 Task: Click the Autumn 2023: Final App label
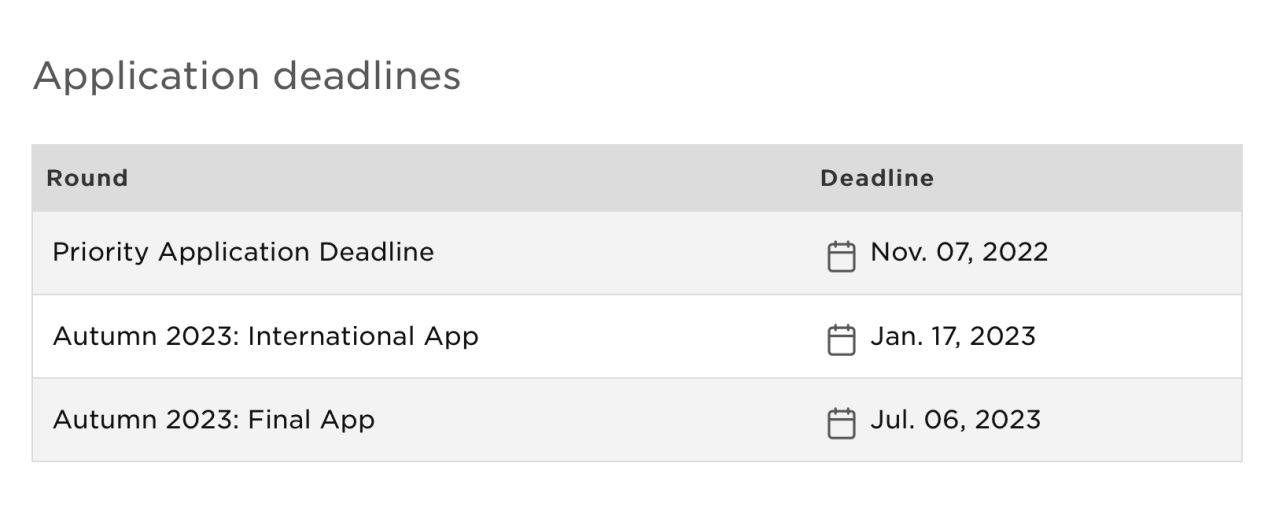pos(213,419)
